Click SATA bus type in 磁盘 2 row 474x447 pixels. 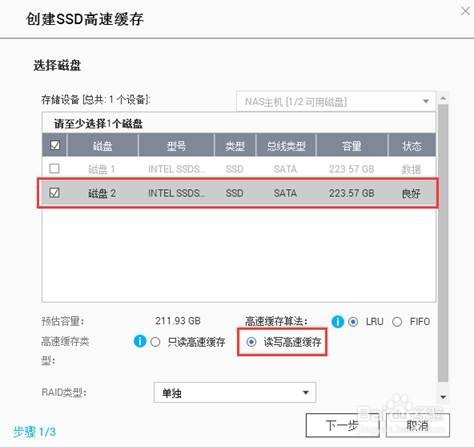click(x=285, y=193)
